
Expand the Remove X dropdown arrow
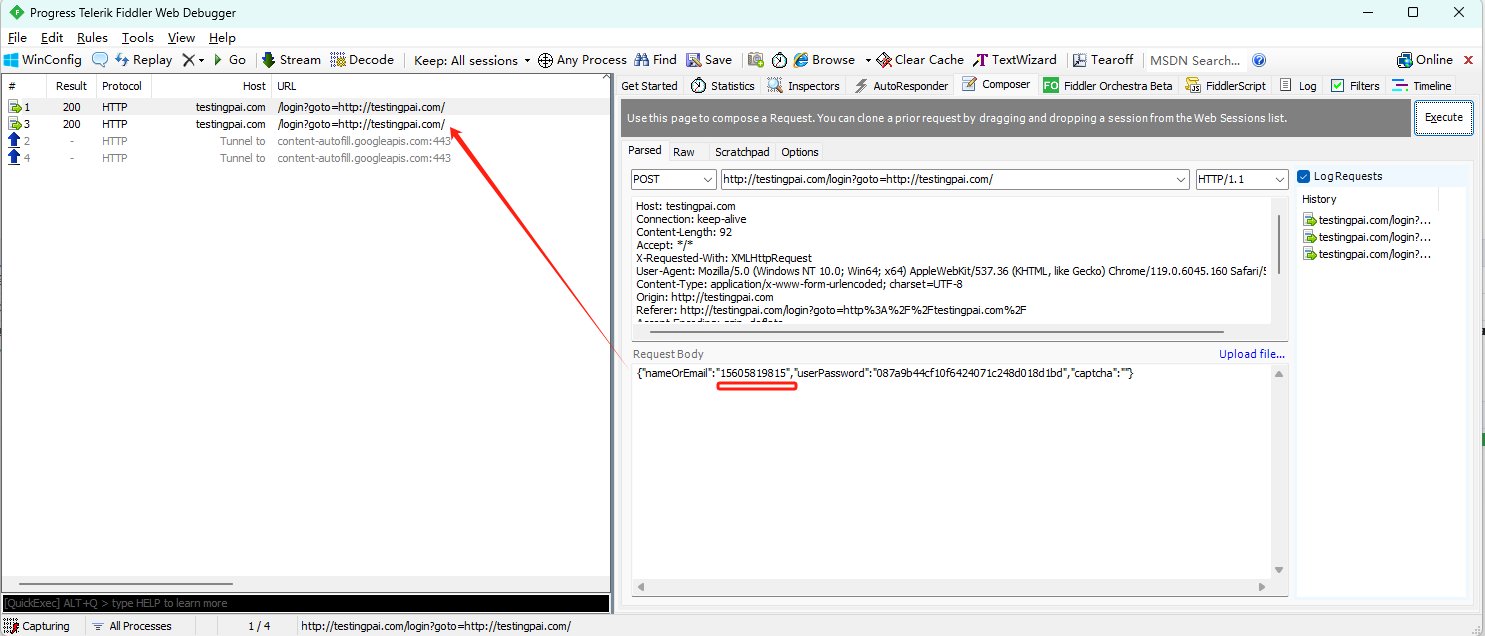tap(201, 60)
